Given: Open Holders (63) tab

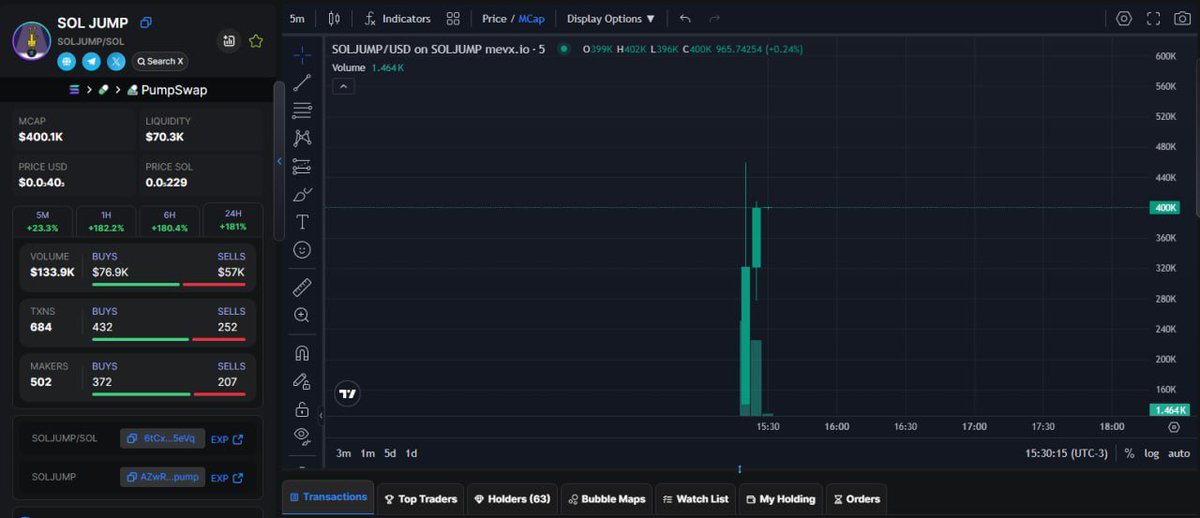Looking at the screenshot, I should click(x=512, y=498).
